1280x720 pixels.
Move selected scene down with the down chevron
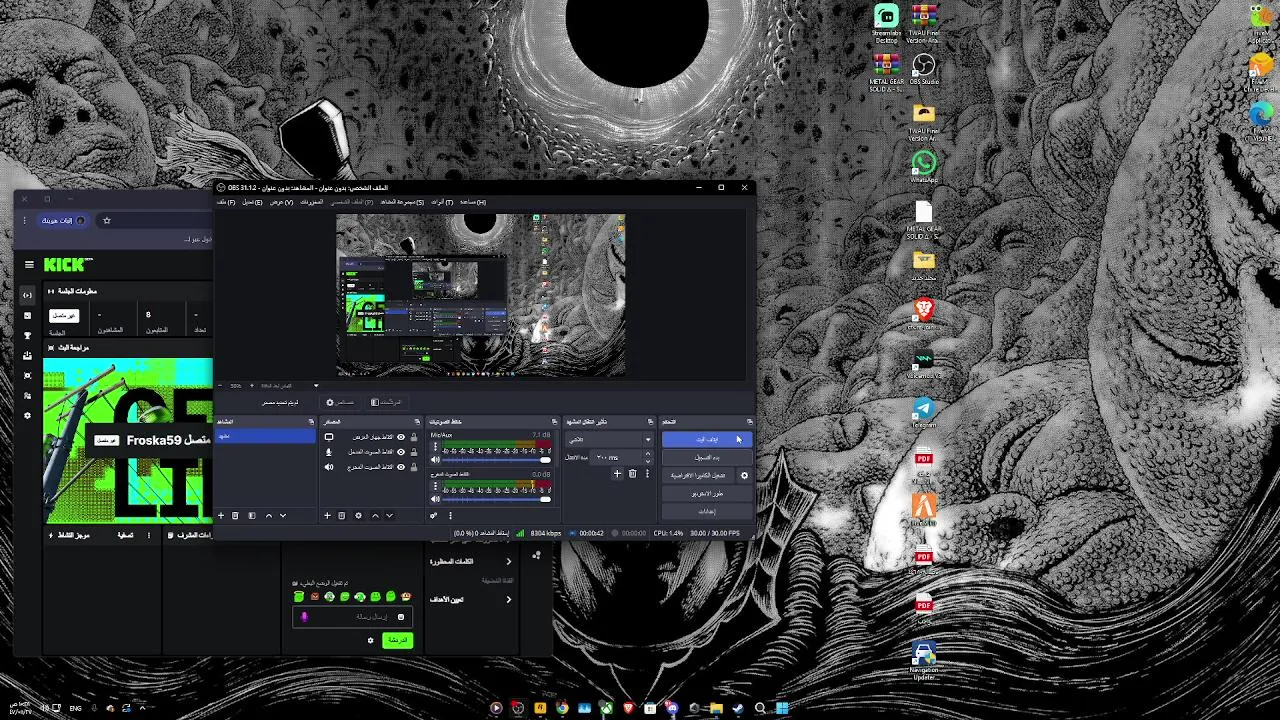283,516
